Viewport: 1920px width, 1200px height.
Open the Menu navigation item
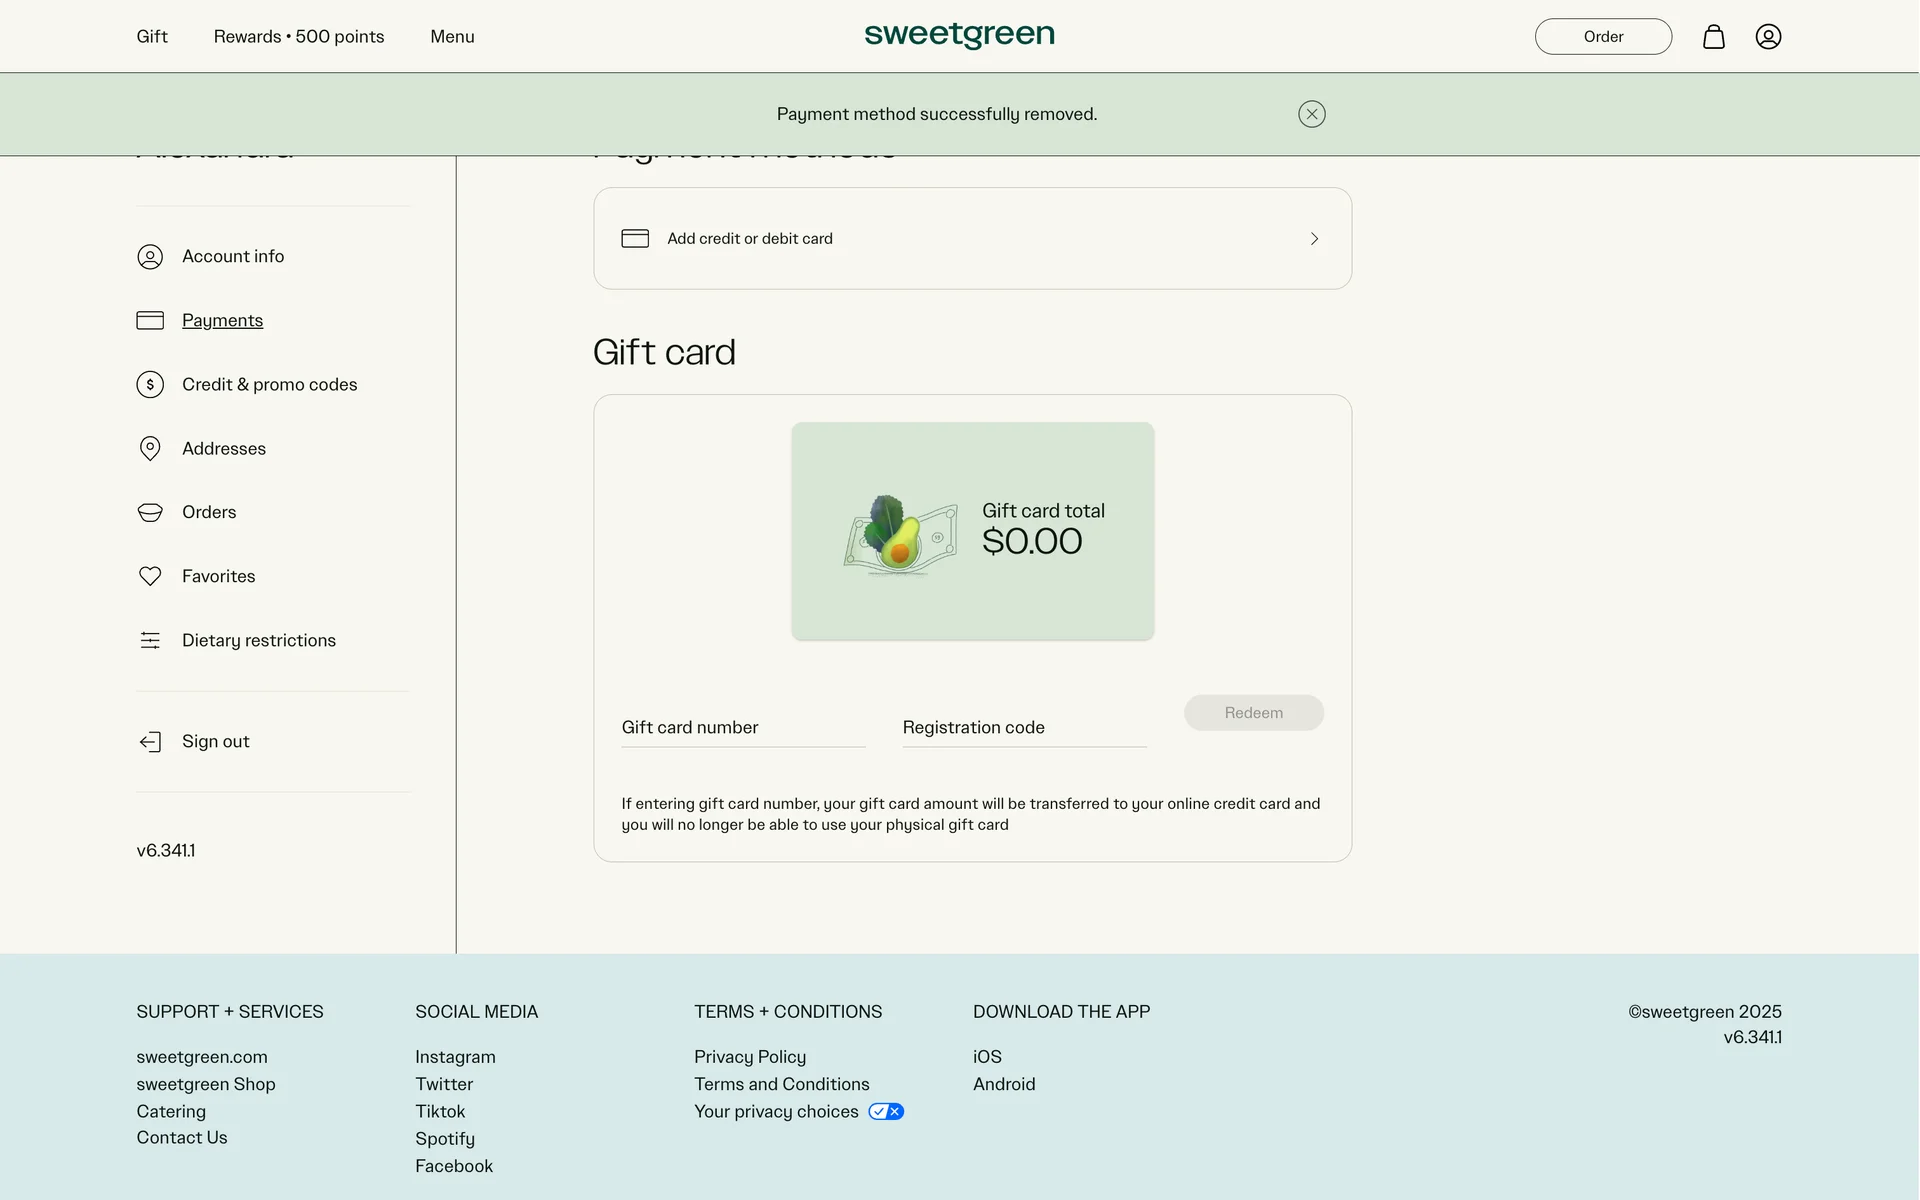click(452, 37)
